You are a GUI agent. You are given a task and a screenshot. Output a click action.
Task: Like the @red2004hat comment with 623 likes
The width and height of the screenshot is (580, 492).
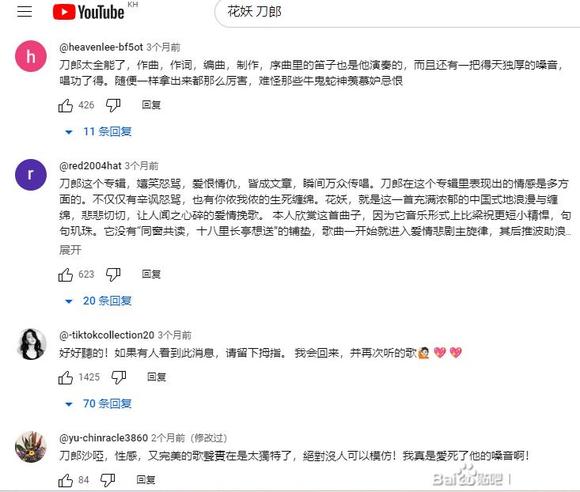click(65, 274)
